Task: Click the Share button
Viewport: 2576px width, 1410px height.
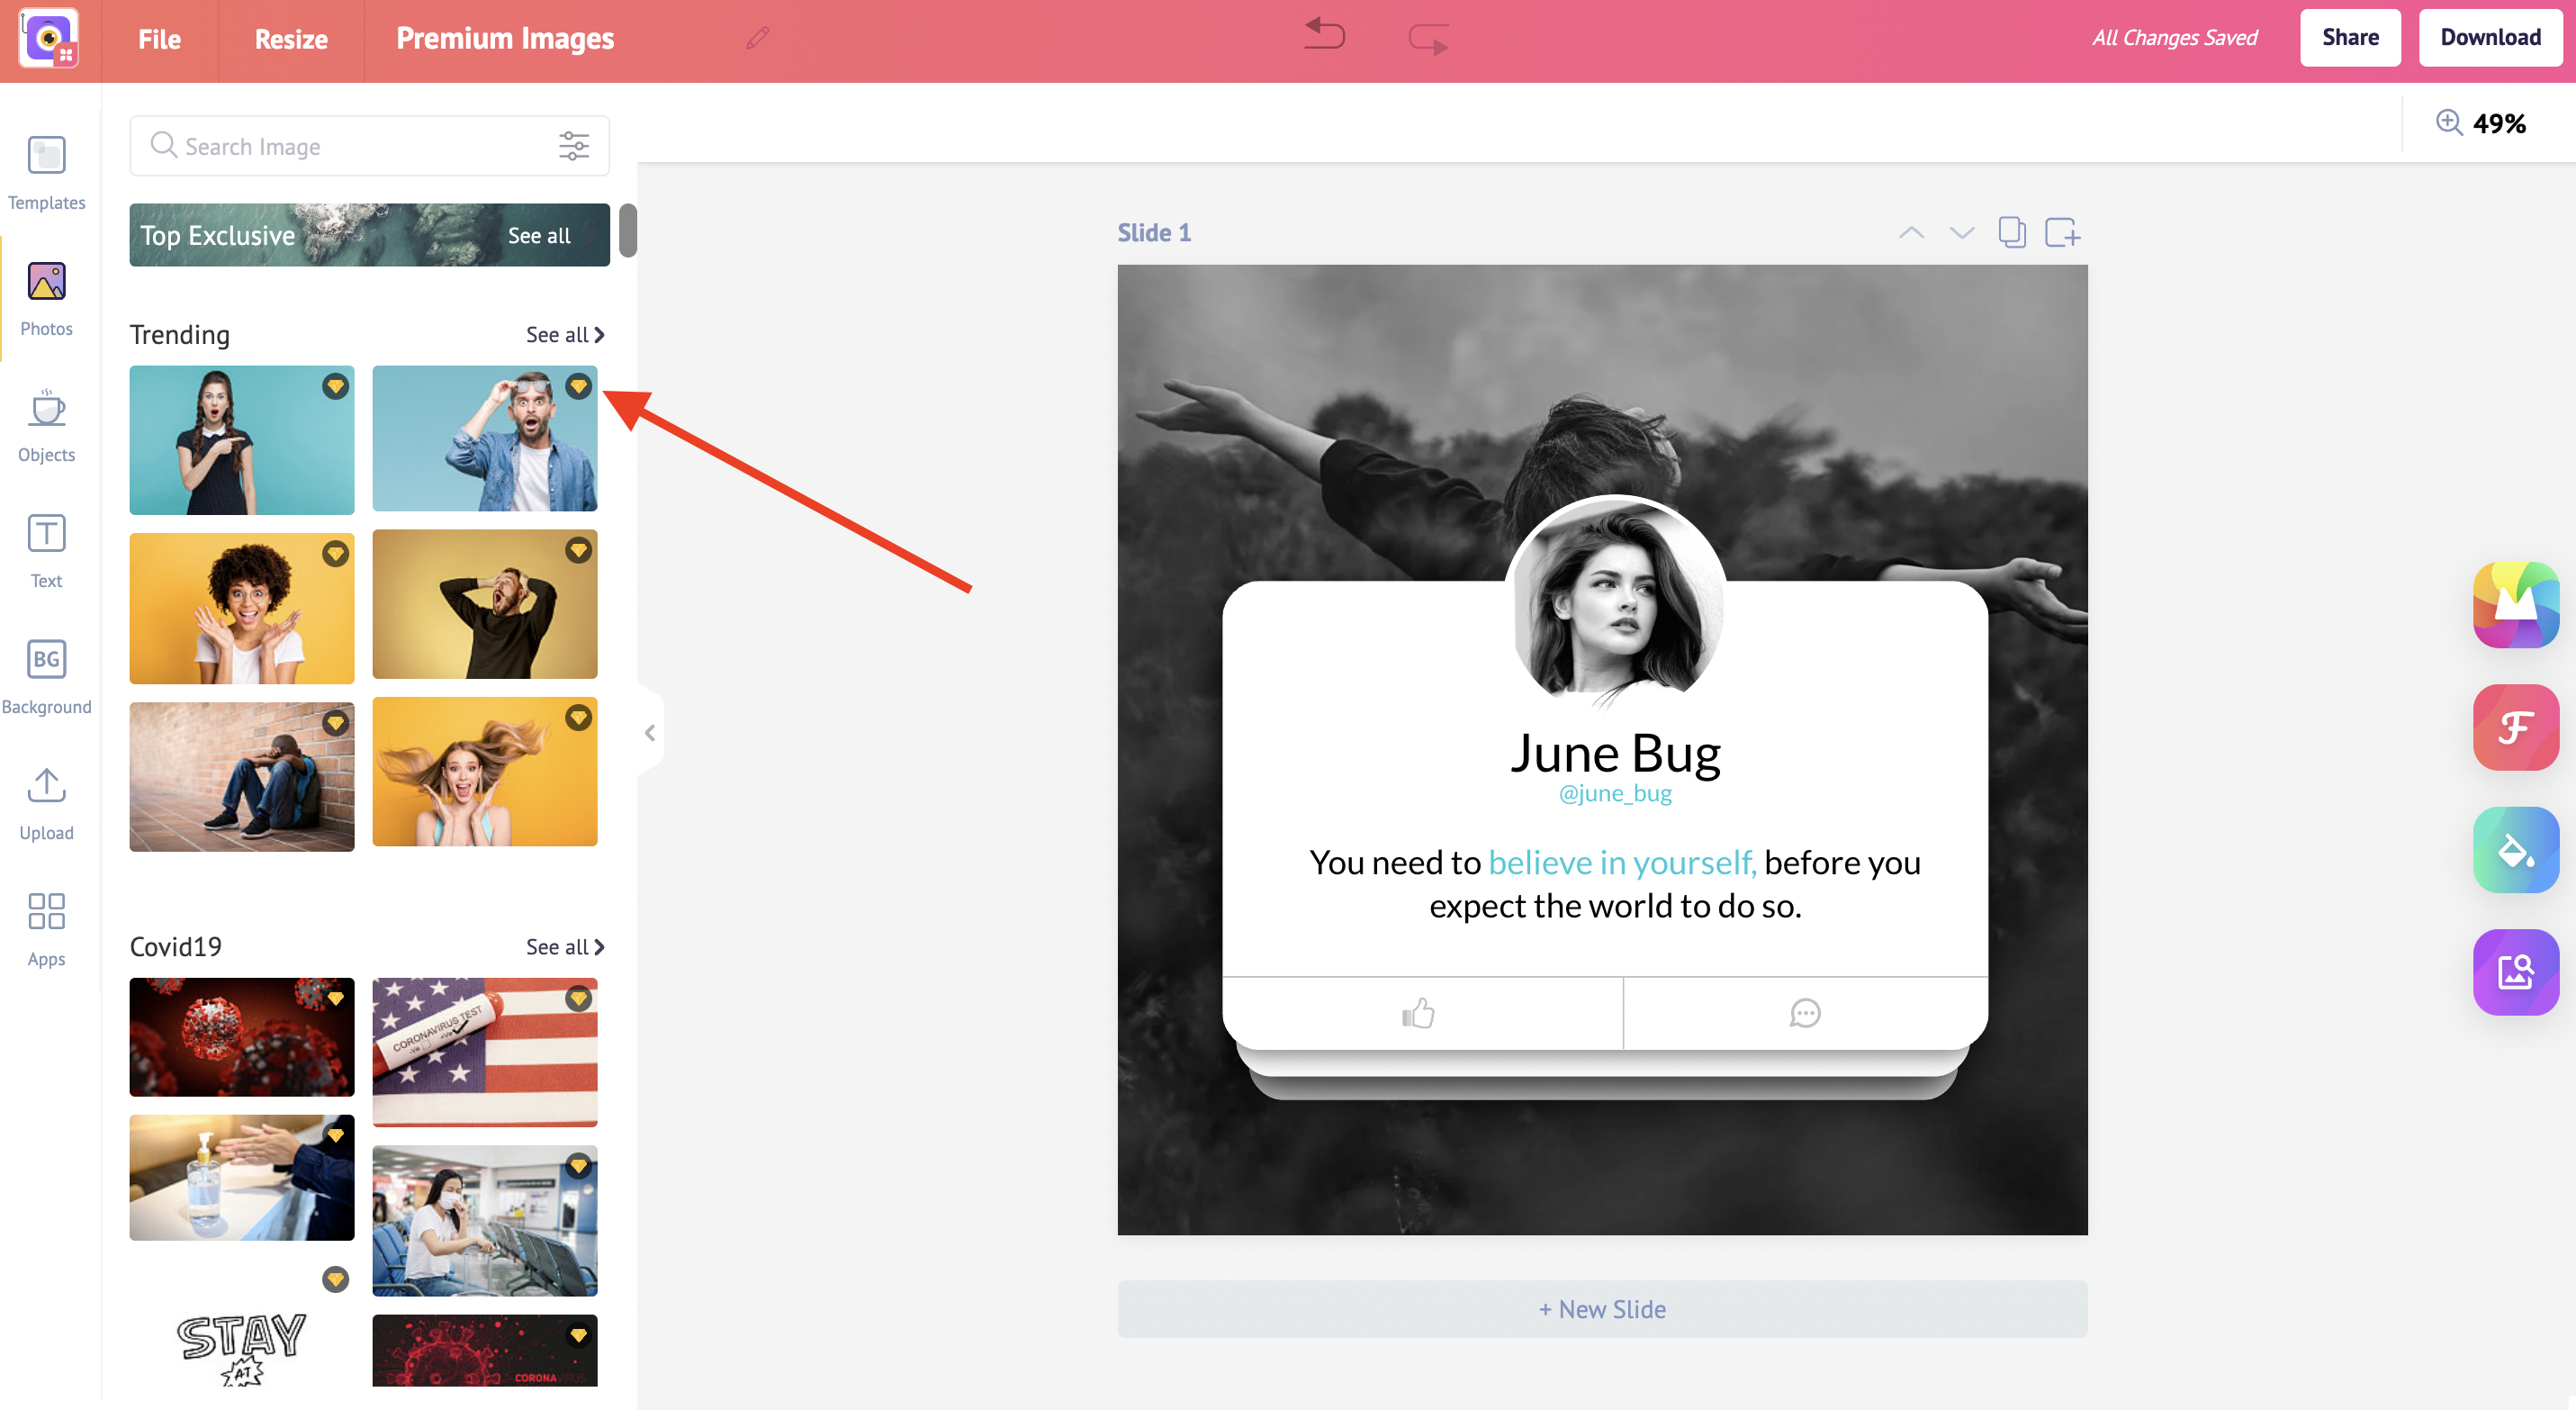Action: click(2350, 38)
